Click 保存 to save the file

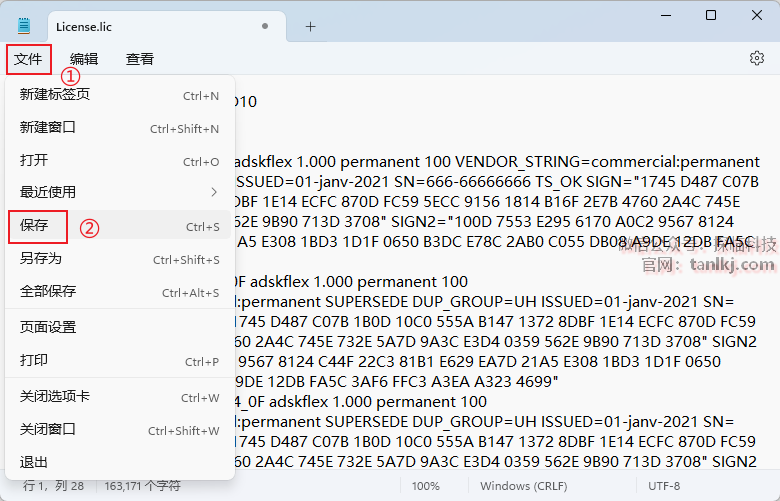pyautogui.click(x=119, y=226)
